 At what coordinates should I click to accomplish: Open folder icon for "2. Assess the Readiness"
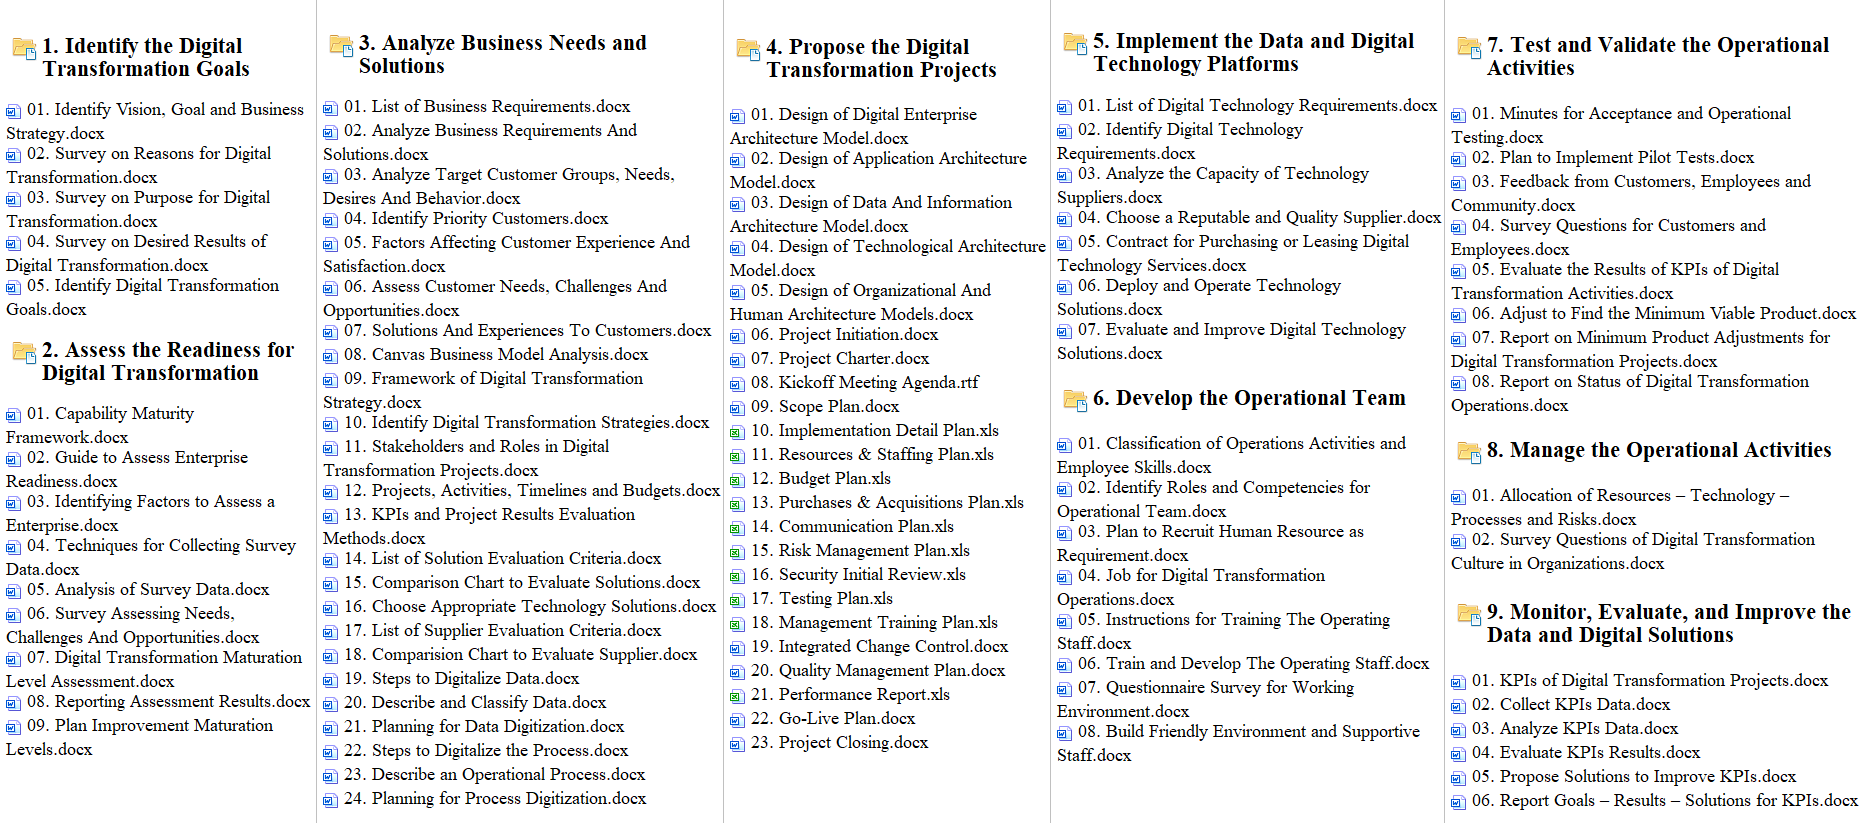pyautogui.click(x=24, y=352)
